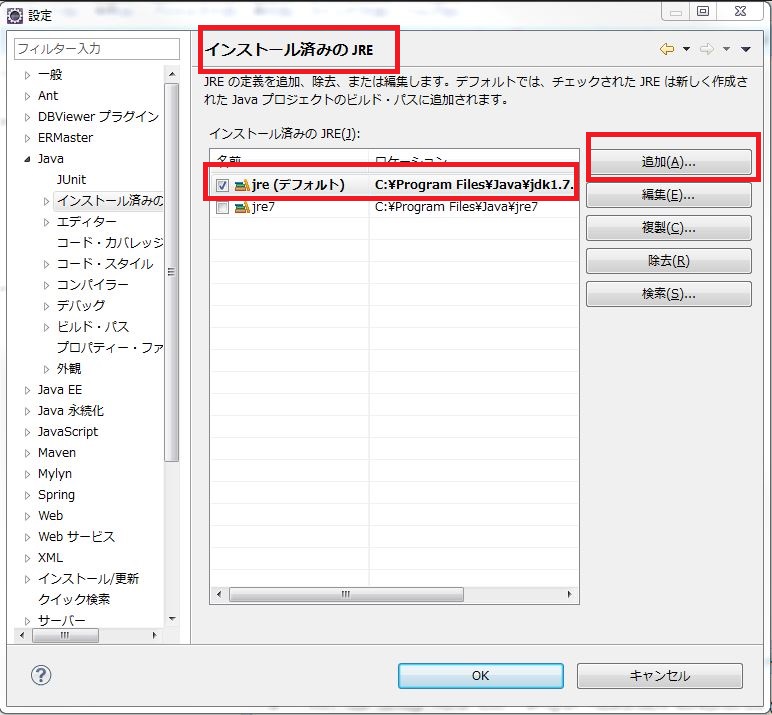Click the tree horizontal scroll right arrow

click(x=155, y=635)
